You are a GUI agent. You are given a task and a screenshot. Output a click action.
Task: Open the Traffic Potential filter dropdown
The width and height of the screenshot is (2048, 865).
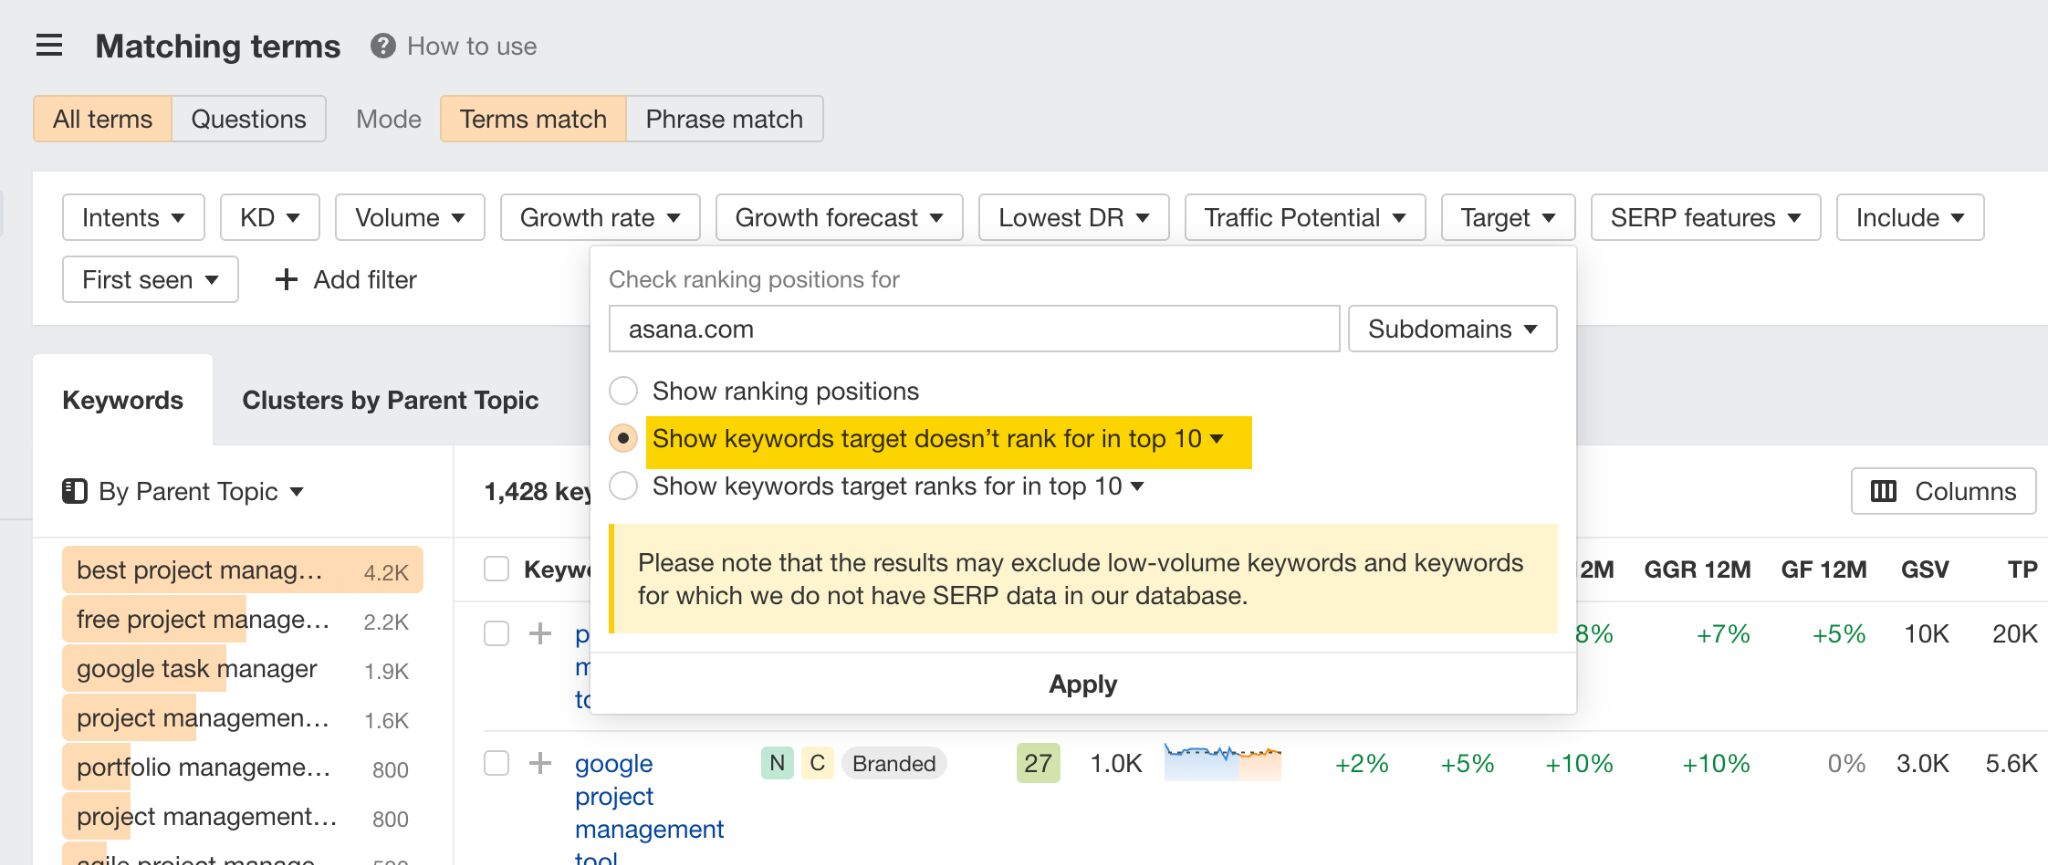[1305, 217]
